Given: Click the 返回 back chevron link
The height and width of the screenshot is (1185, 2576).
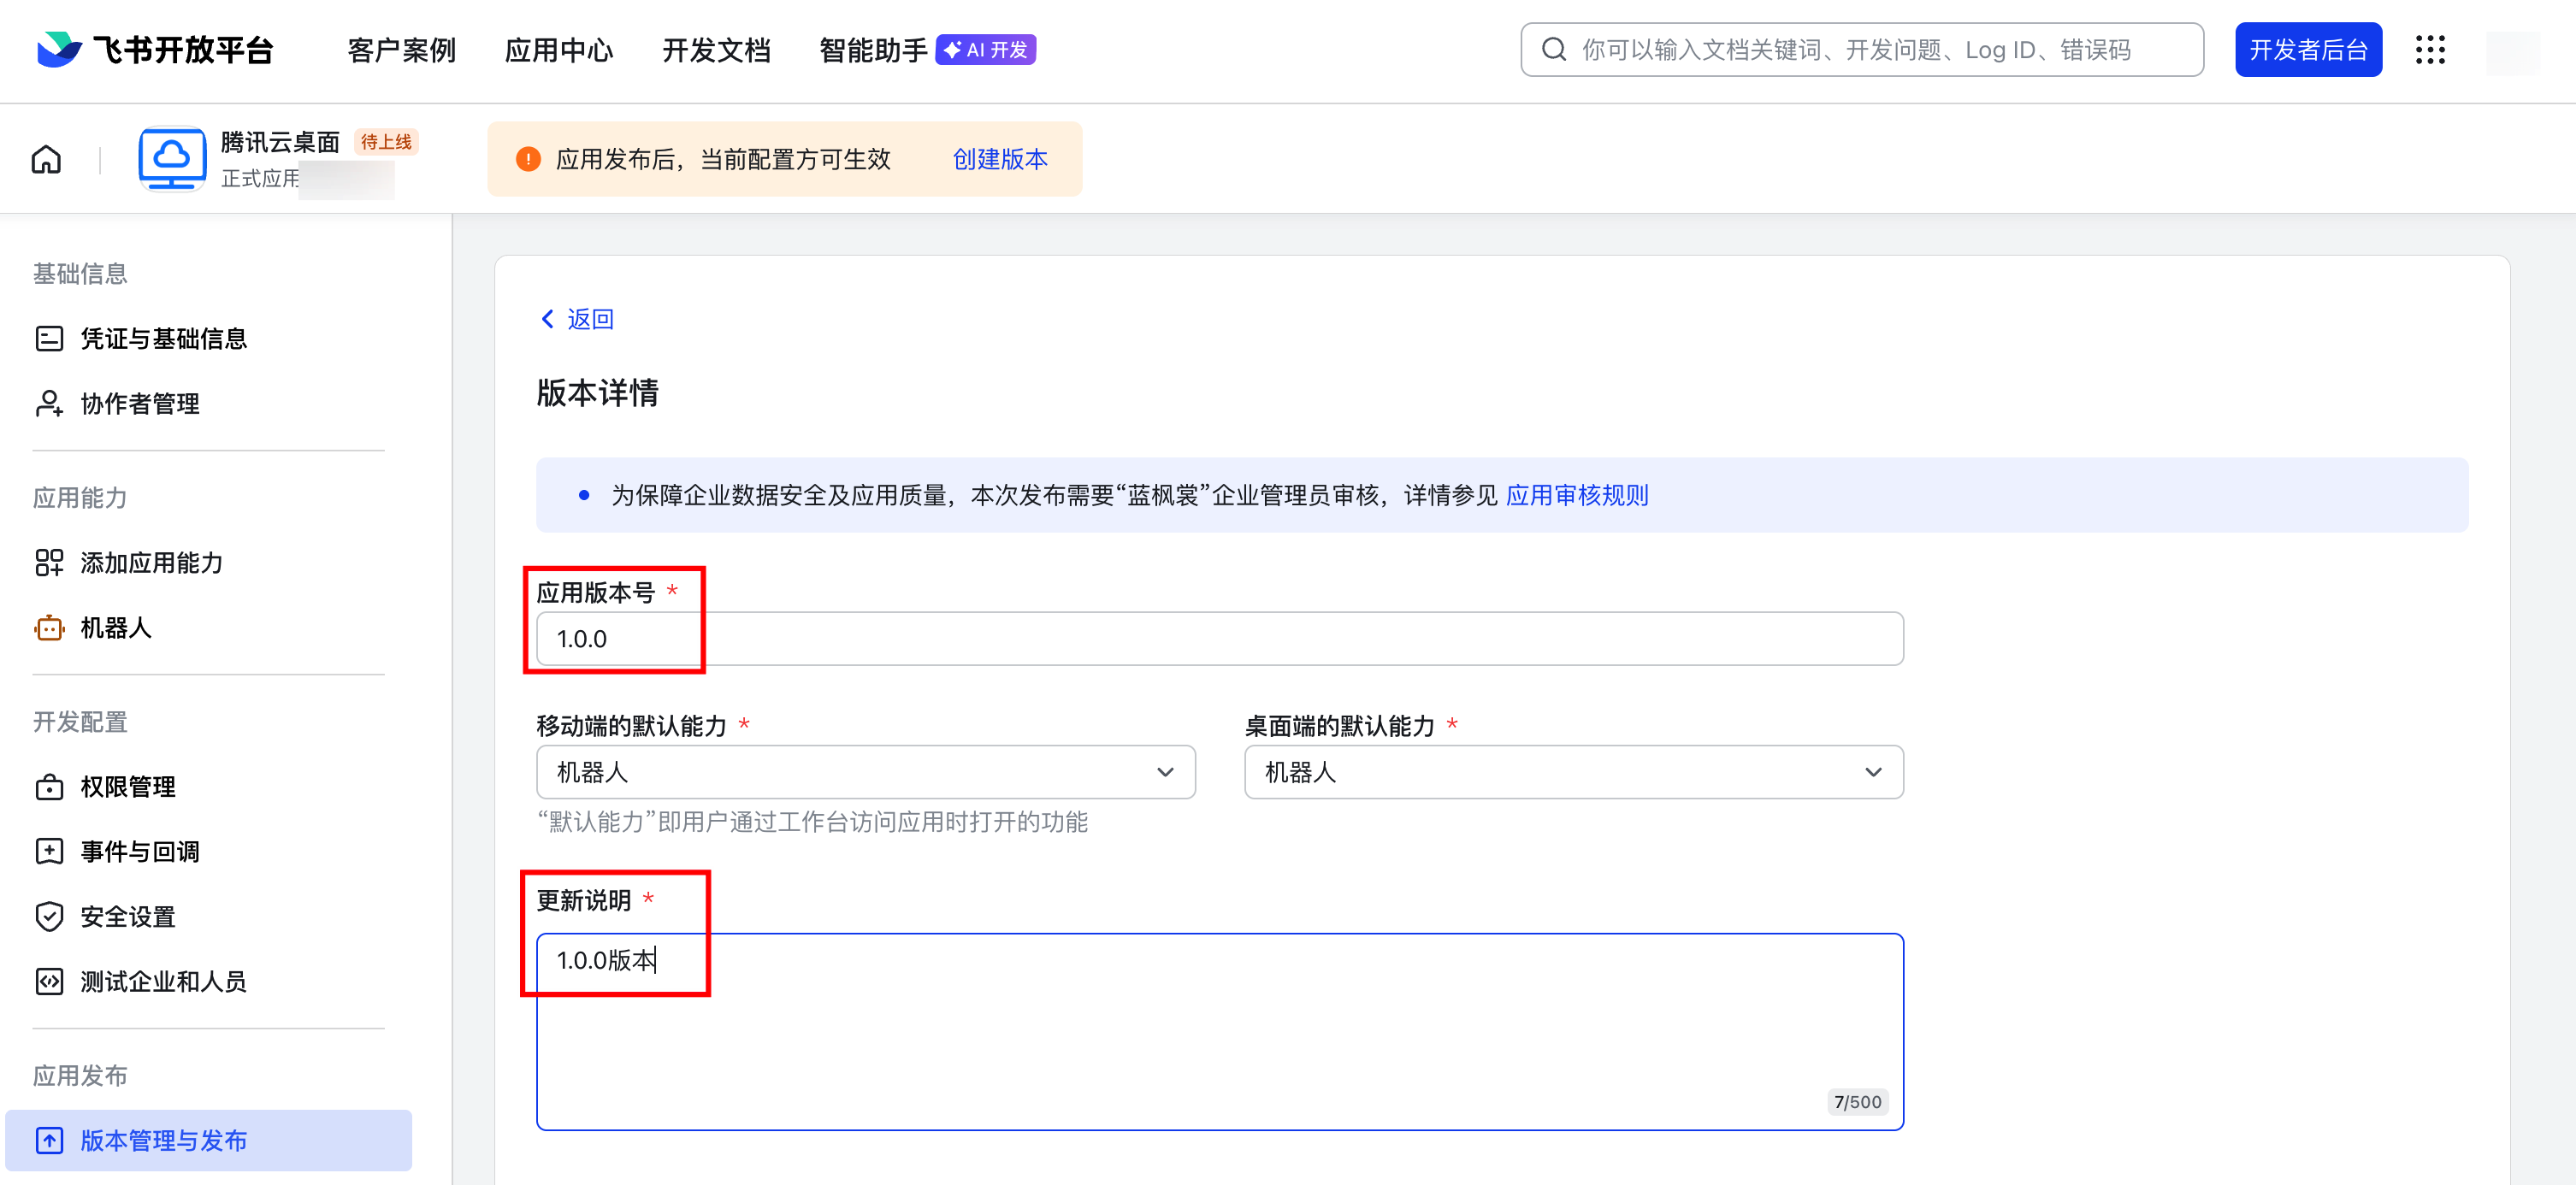Looking at the screenshot, I should tap(577, 319).
